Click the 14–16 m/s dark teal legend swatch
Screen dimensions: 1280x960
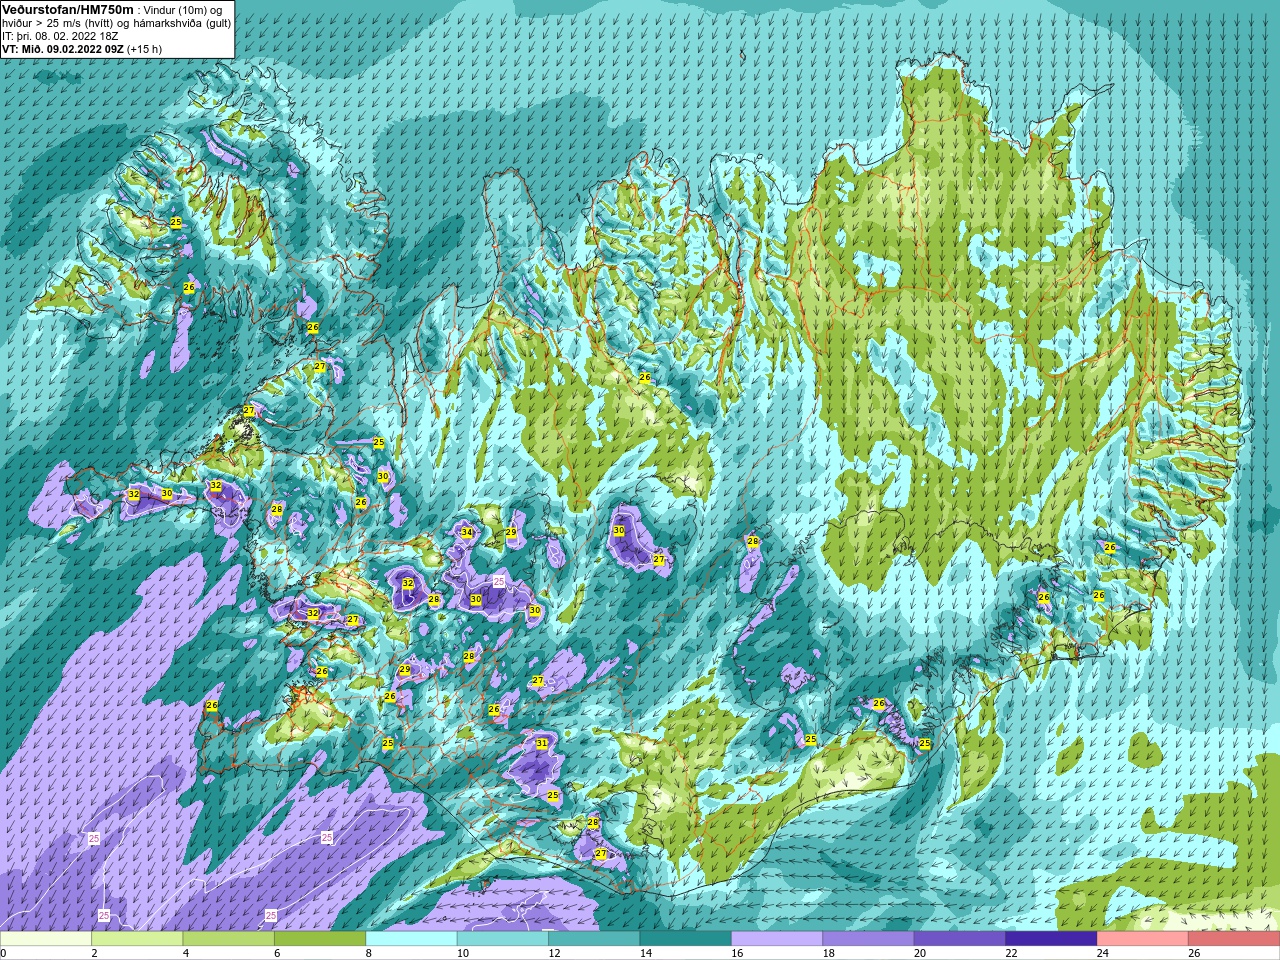(685, 939)
